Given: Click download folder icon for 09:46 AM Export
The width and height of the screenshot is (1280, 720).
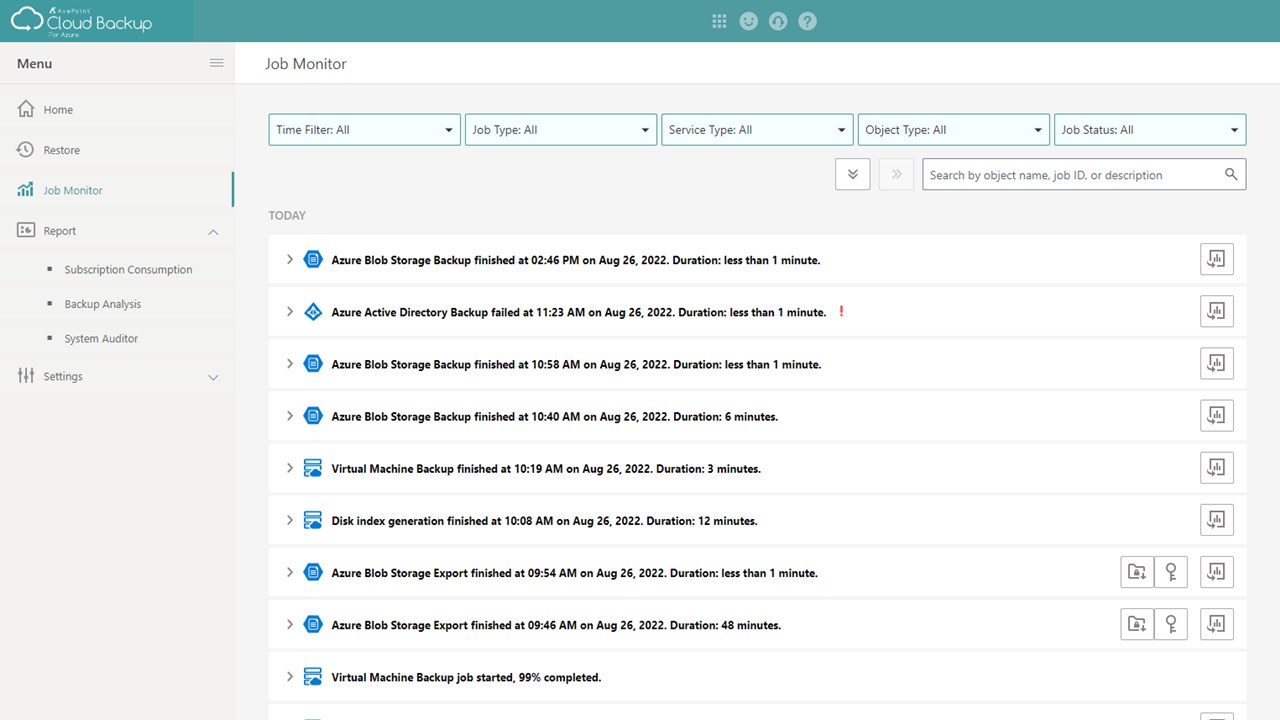Looking at the screenshot, I should click(1137, 624).
